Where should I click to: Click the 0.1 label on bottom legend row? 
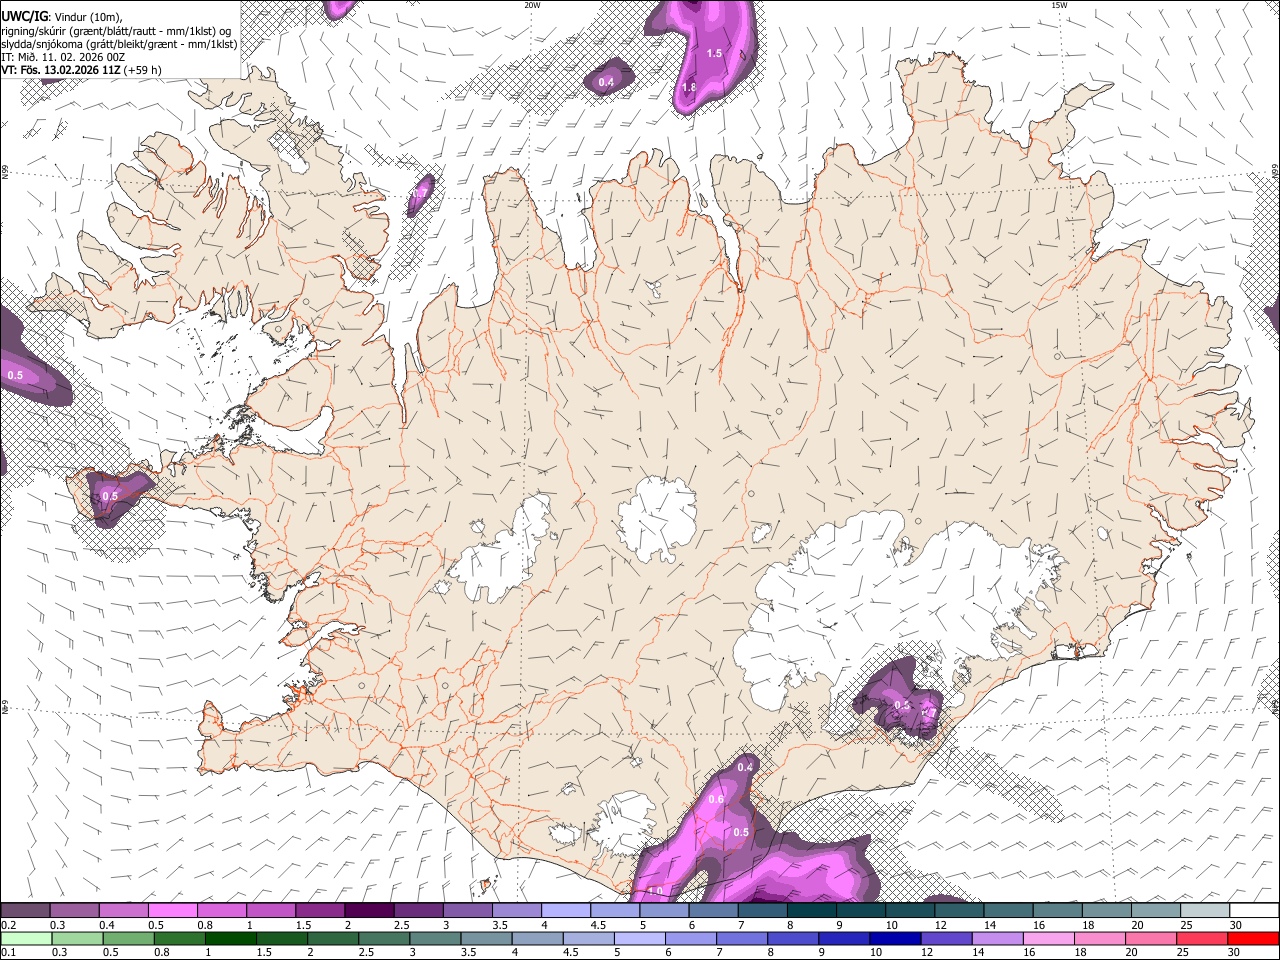8,953
